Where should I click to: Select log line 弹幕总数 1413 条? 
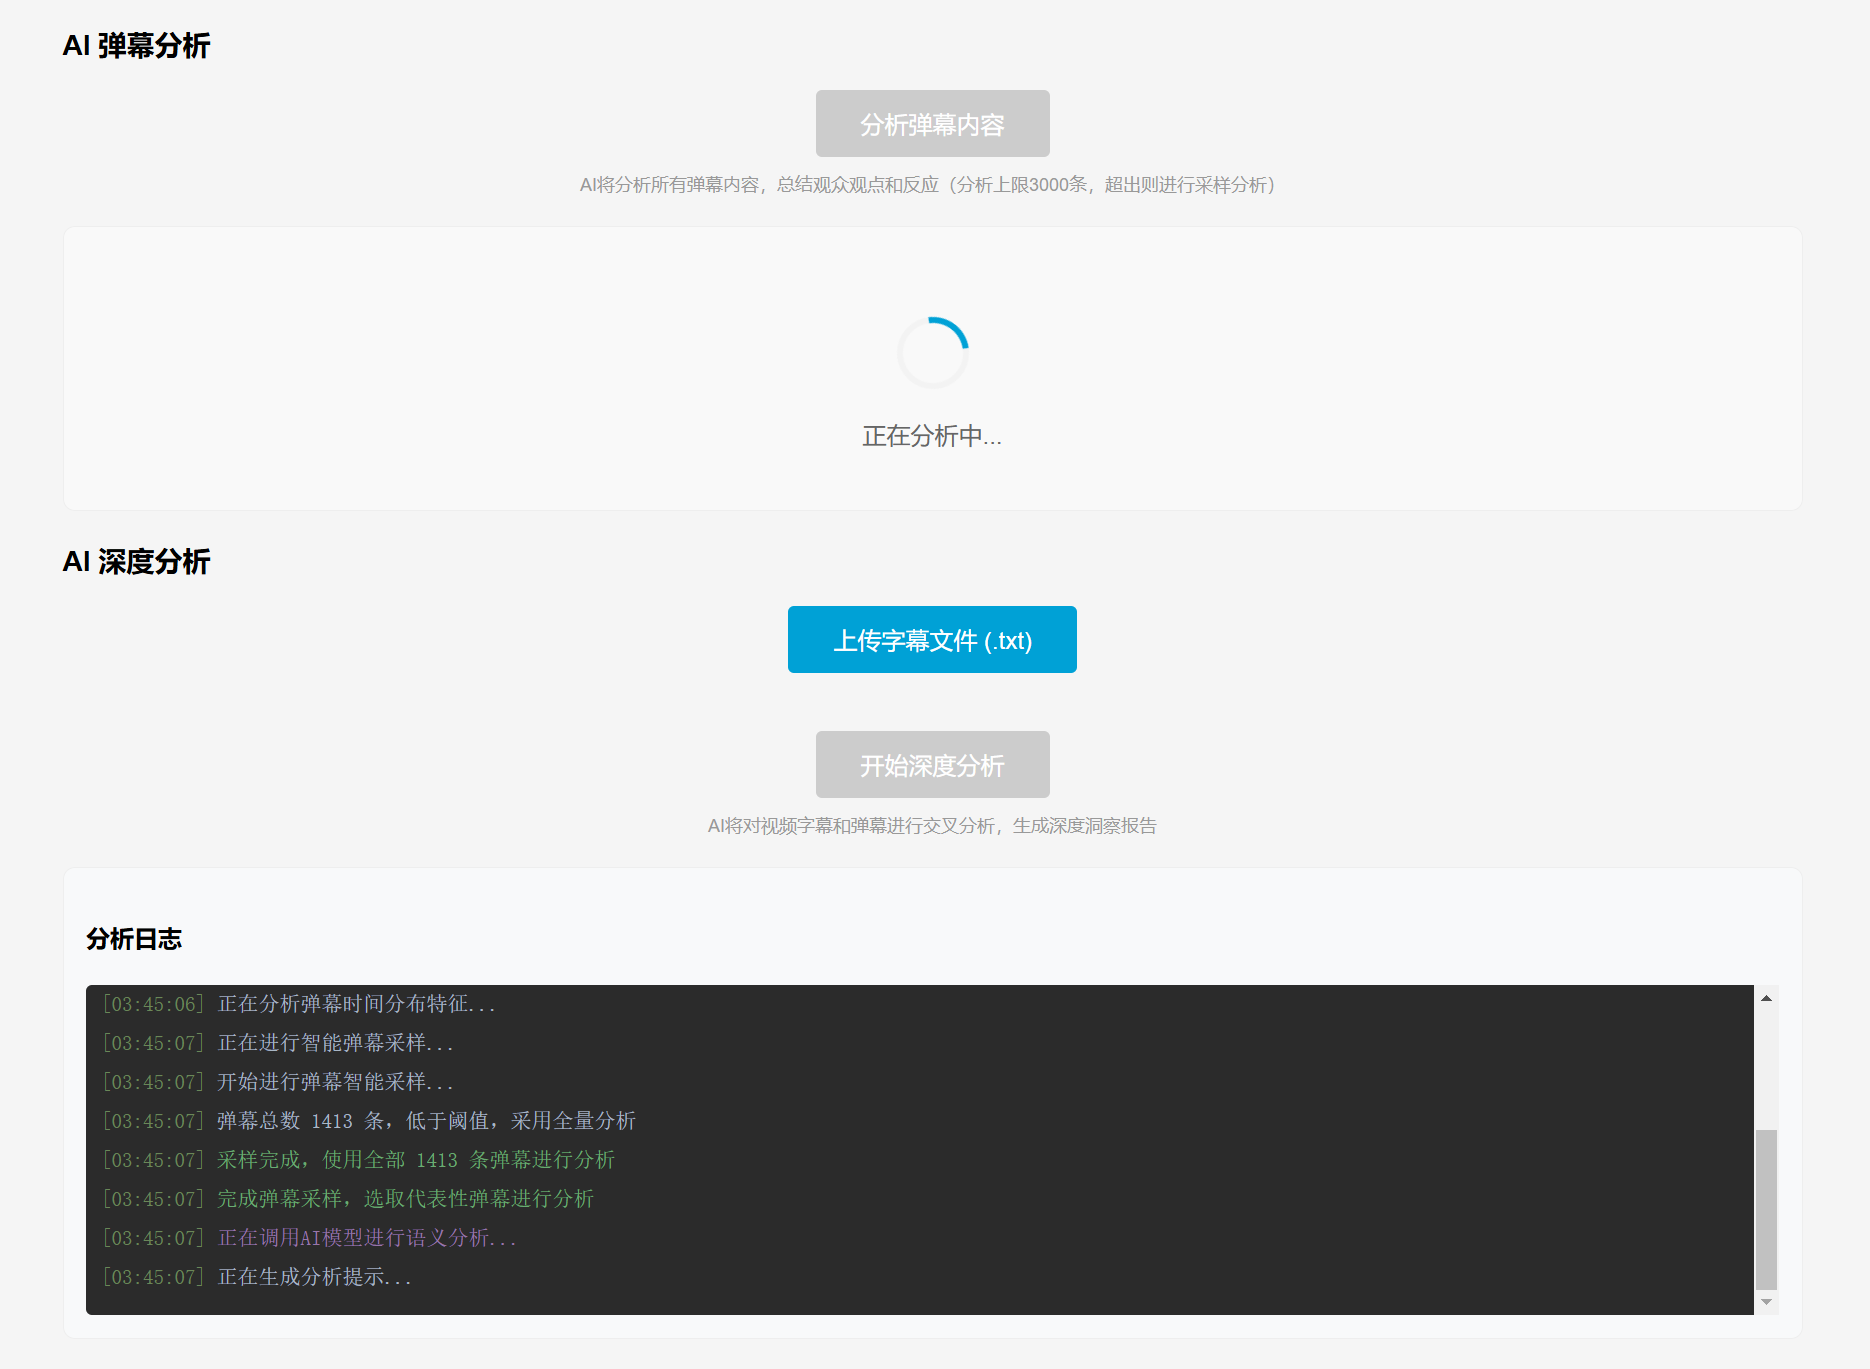click(x=426, y=1121)
